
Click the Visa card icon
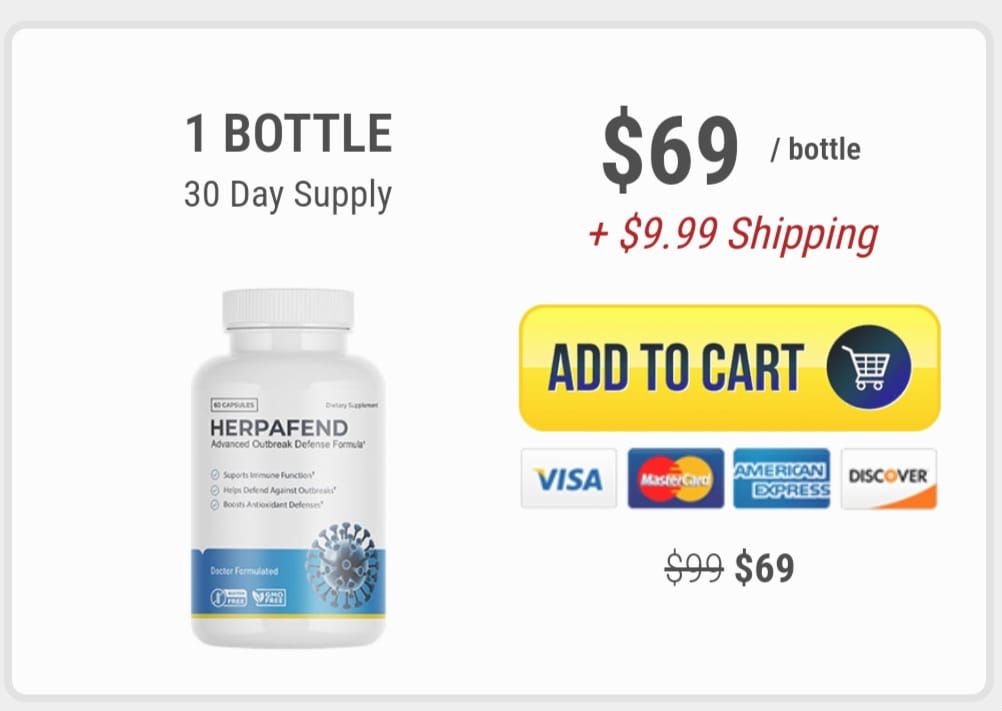pos(569,478)
